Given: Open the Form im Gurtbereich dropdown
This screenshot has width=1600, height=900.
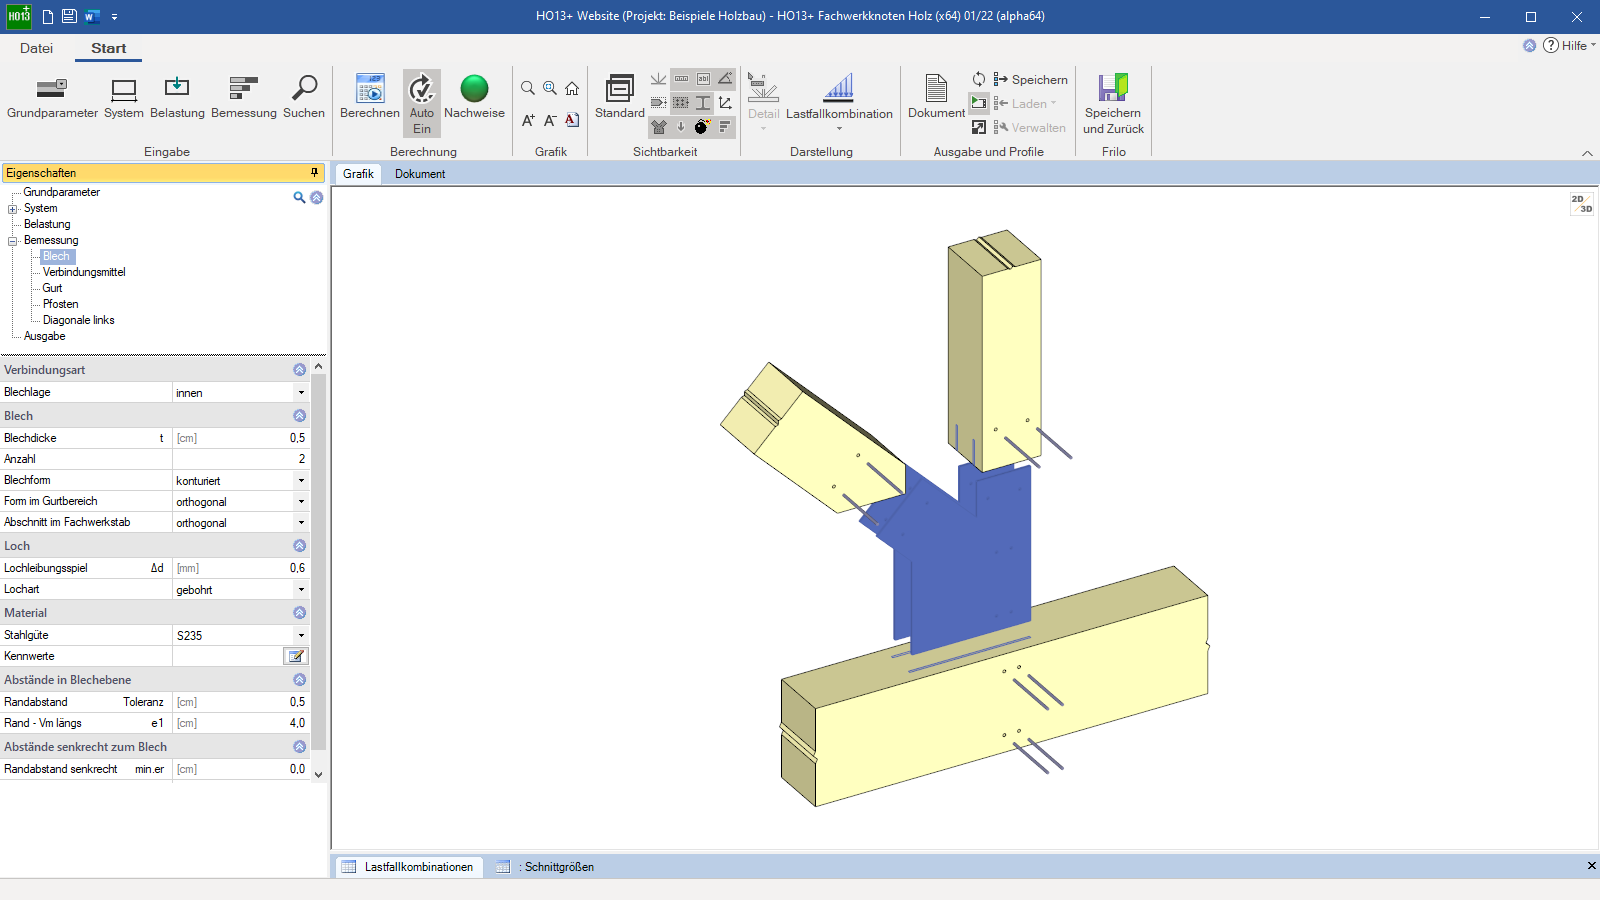Looking at the screenshot, I should 301,502.
